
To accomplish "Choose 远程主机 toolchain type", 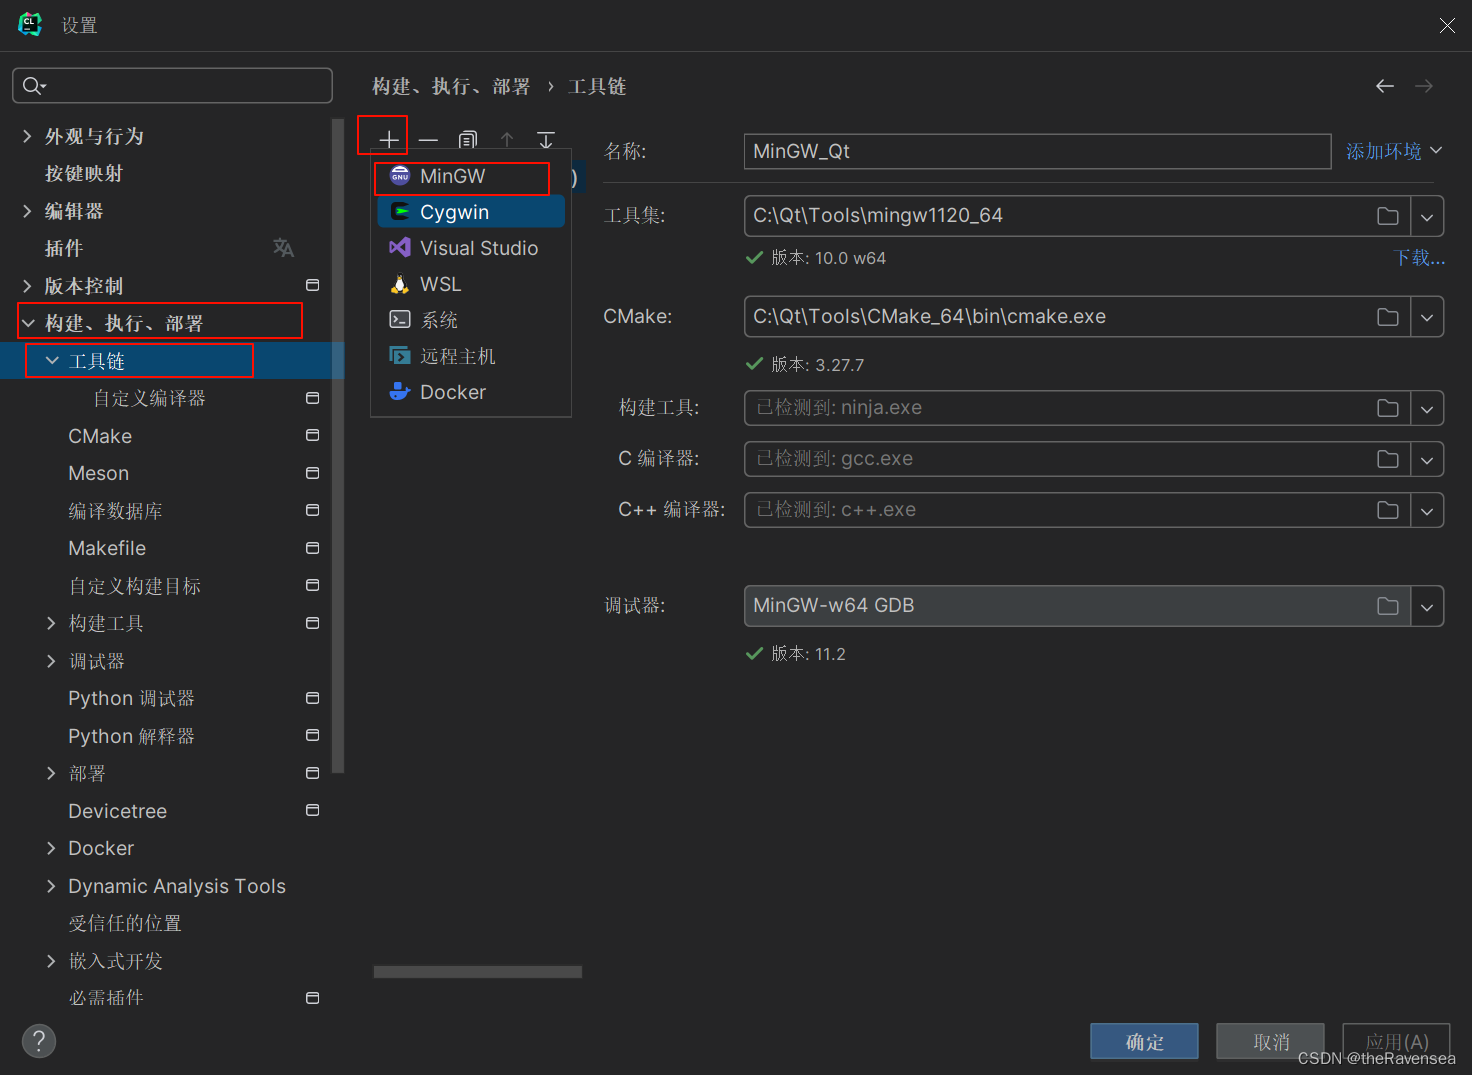I will coord(471,356).
